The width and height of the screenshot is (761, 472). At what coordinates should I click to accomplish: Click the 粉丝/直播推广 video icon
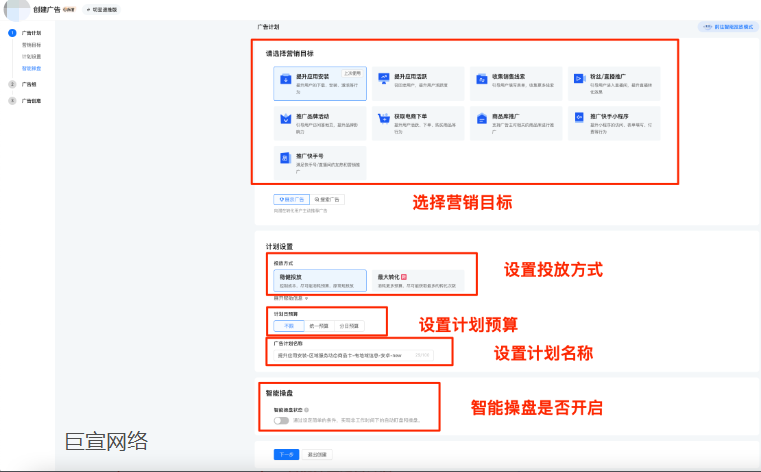579,79
